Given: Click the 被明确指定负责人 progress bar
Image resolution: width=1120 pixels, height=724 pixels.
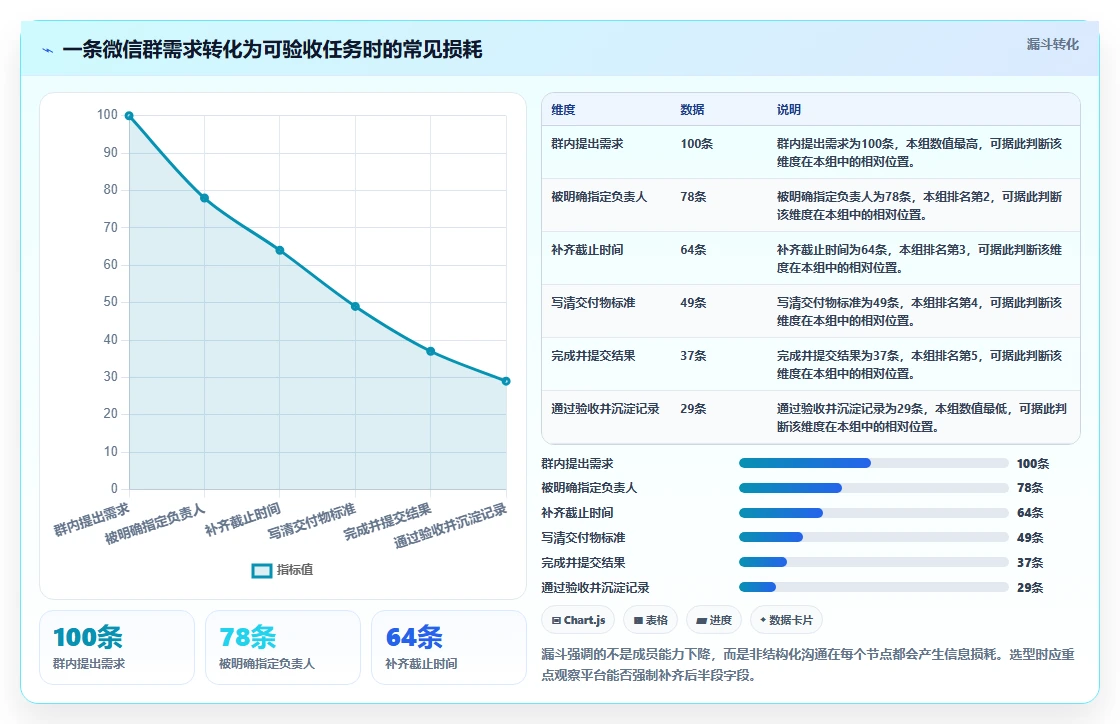Looking at the screenshot, I should tap(874, 488).
